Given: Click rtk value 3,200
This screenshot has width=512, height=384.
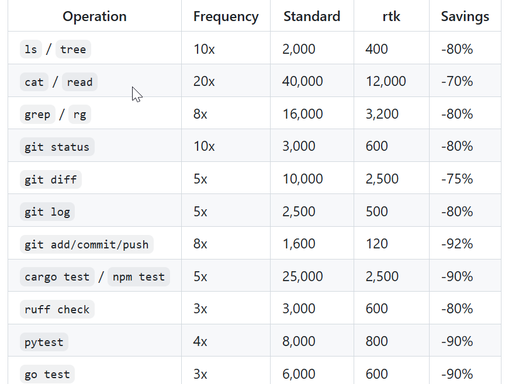Looking at the screenshot, I should 382,114.
